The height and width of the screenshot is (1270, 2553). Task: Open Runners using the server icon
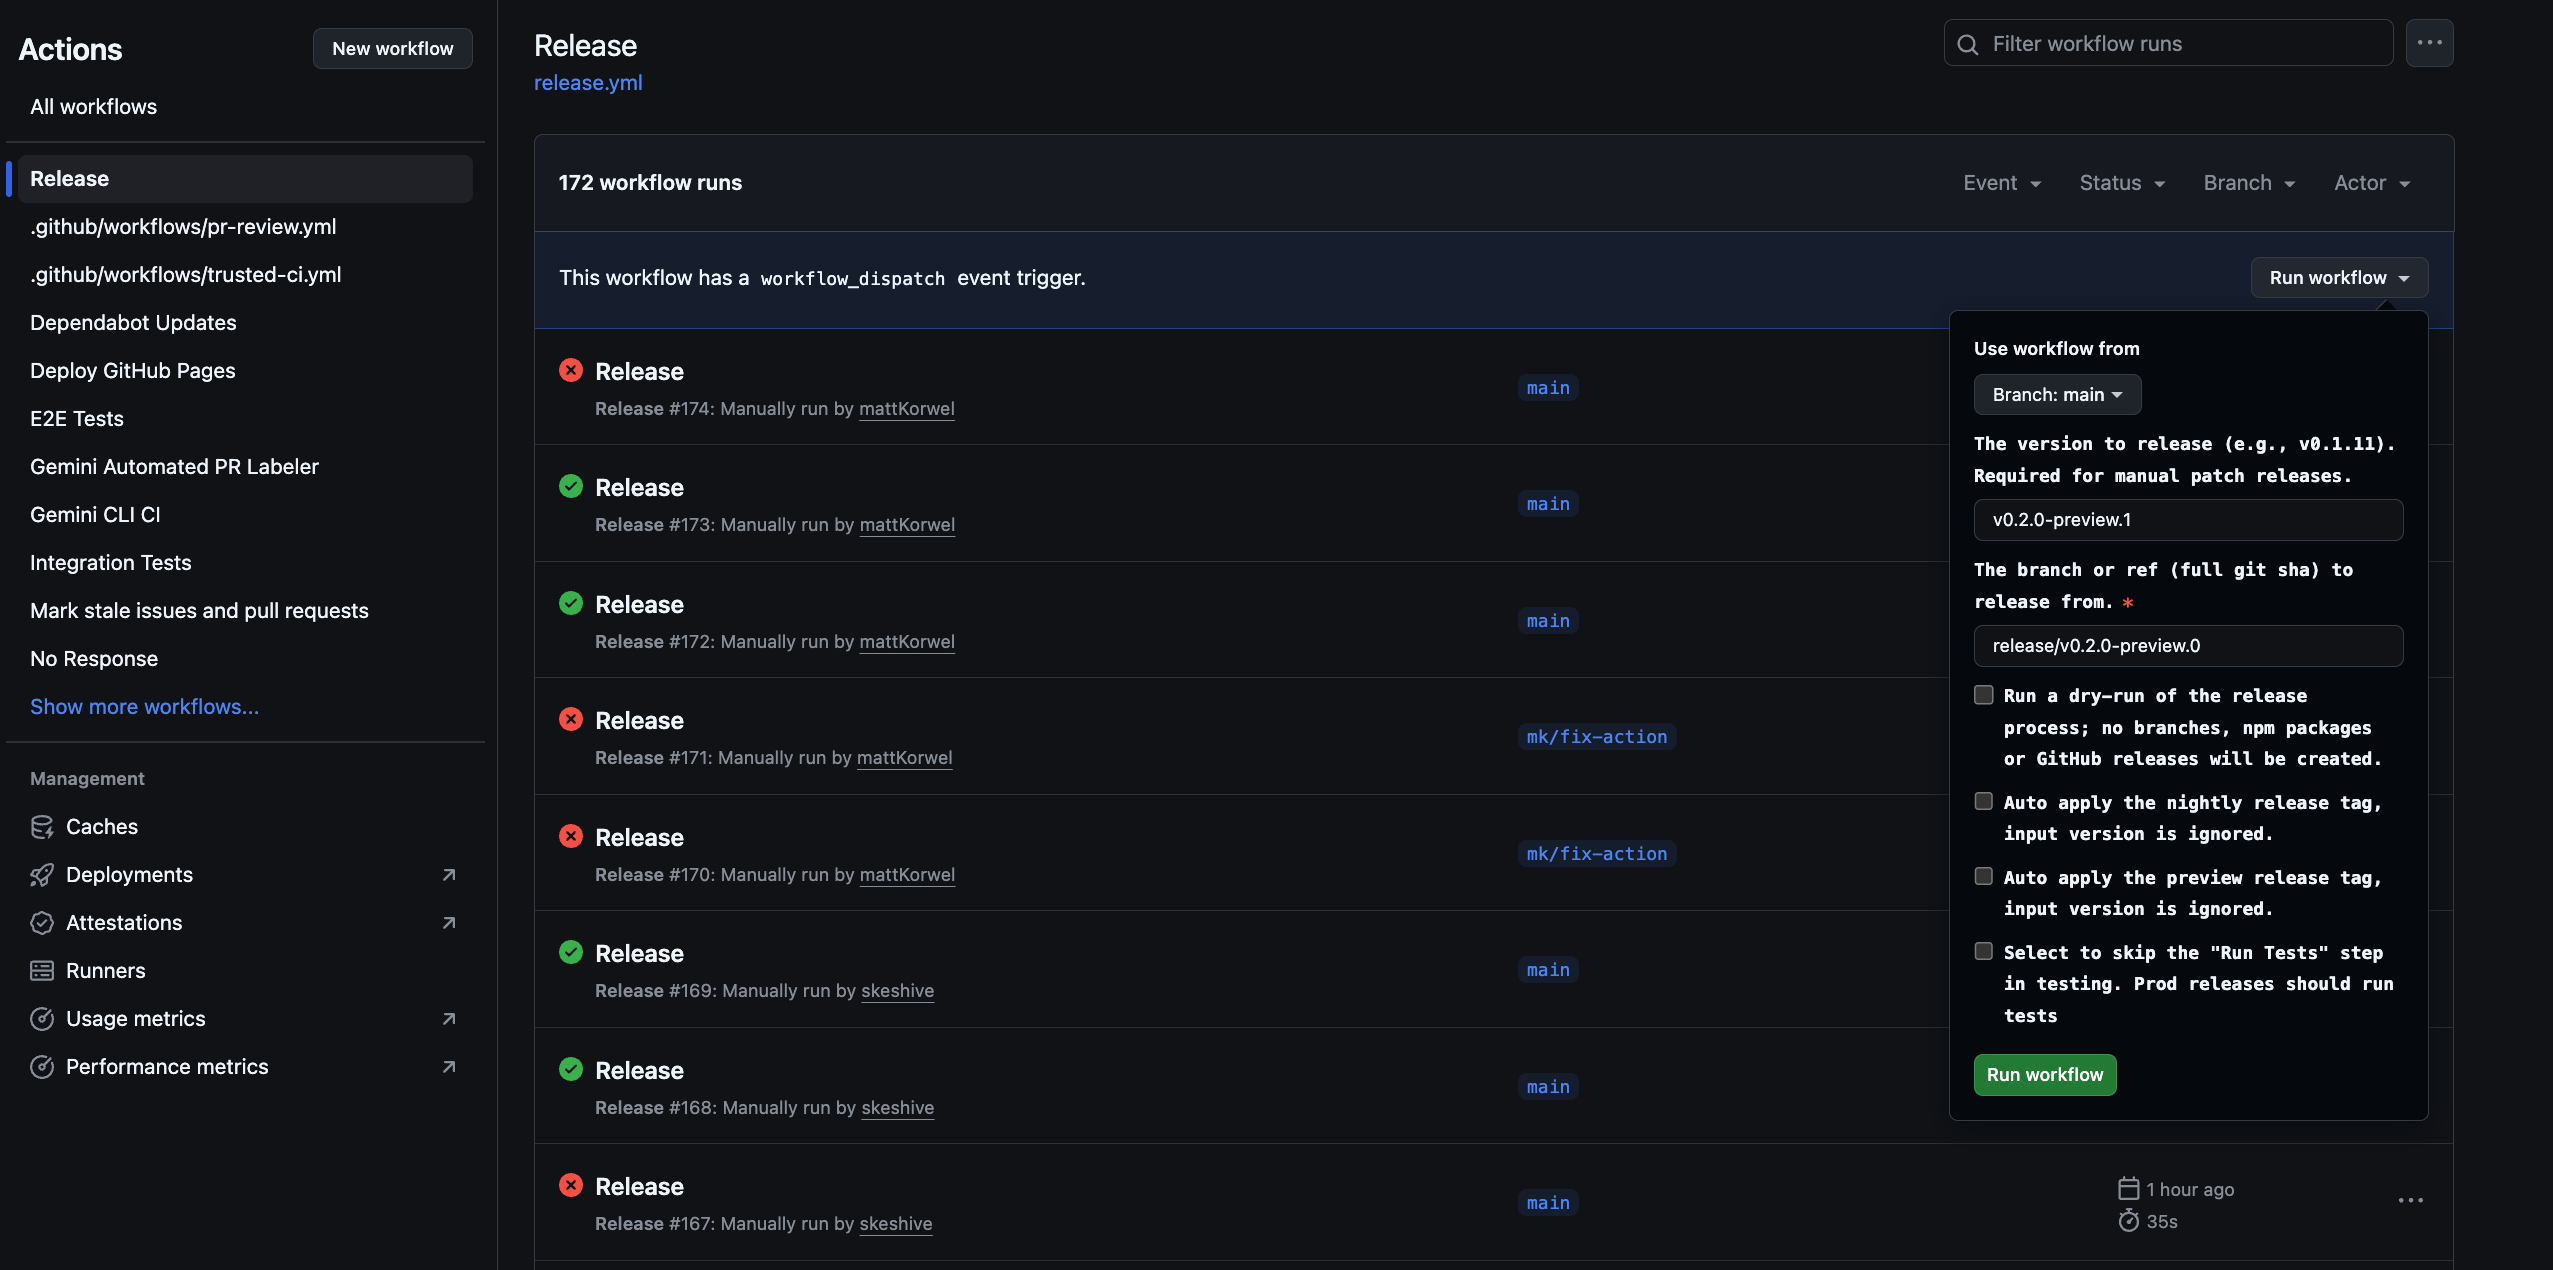(x=43, y=970)
